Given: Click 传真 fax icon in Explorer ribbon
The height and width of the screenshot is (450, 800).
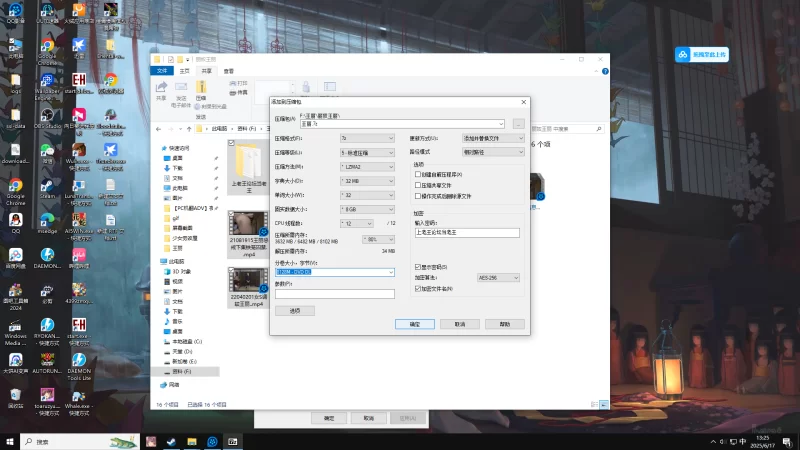Looking at the screenshot, I should [x=238, y=92].
